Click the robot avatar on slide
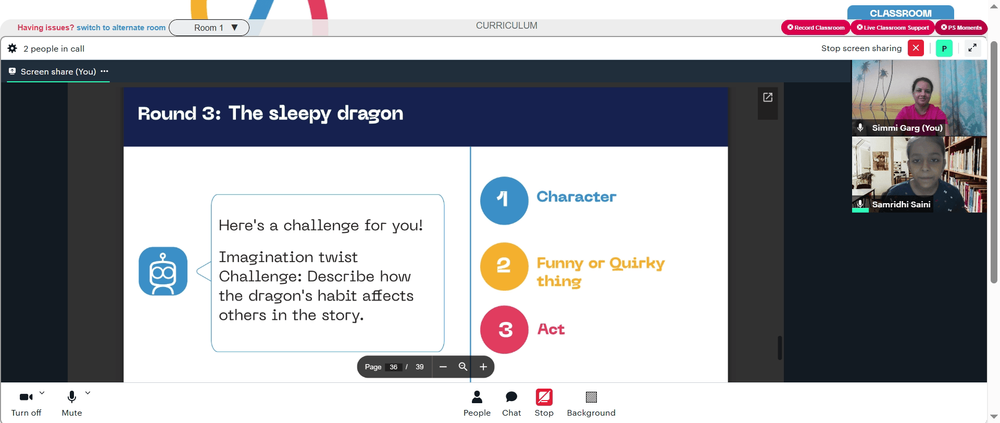The image size is (1000, 423). point(163,271)
